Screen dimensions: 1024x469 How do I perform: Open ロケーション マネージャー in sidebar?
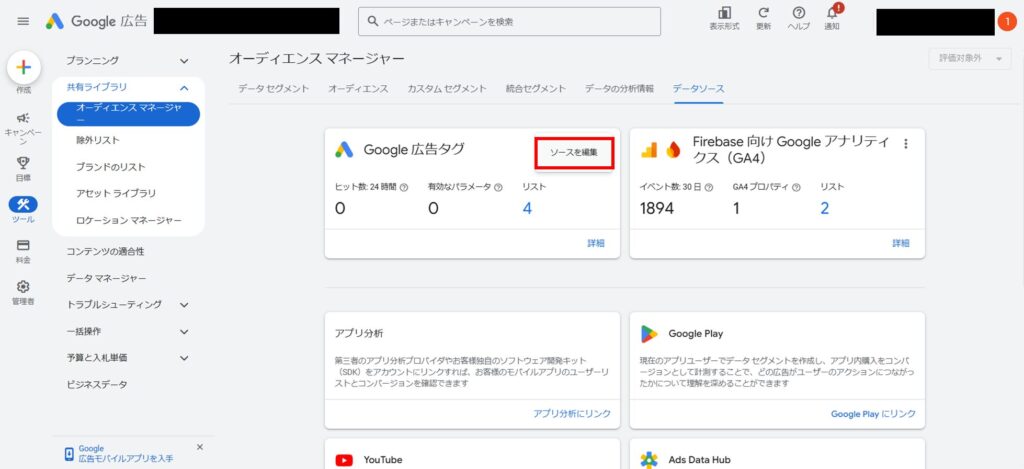click(129, 220)
